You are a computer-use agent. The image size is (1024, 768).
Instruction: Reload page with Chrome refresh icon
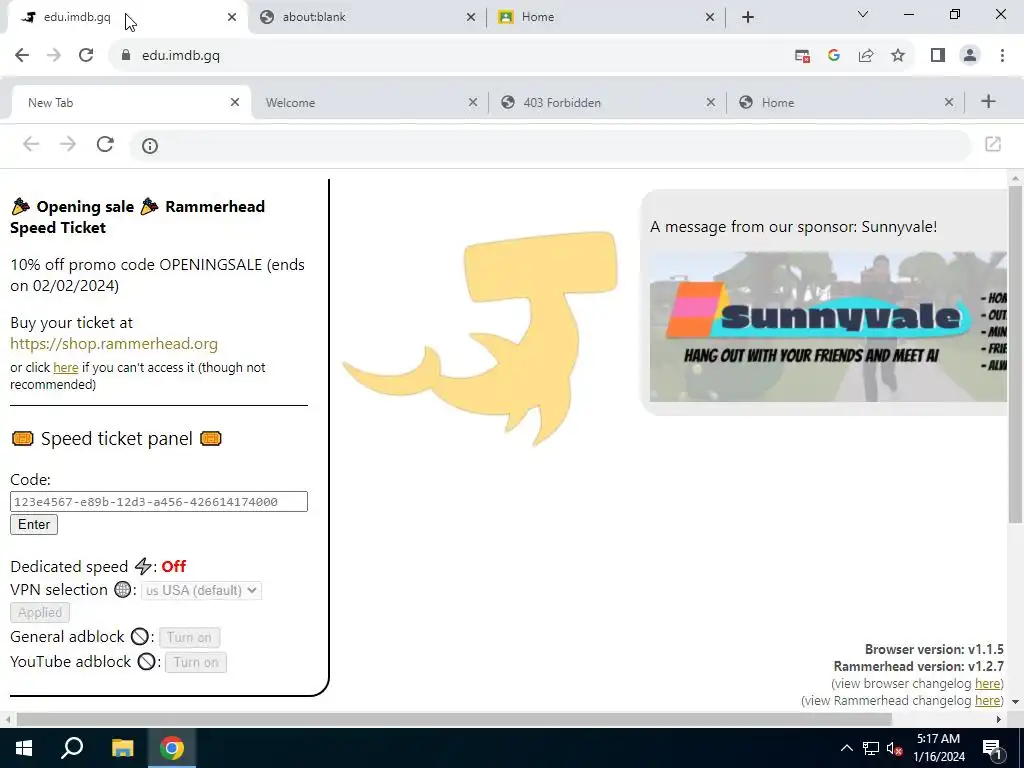pyautogui.click(x=86, y=56)
